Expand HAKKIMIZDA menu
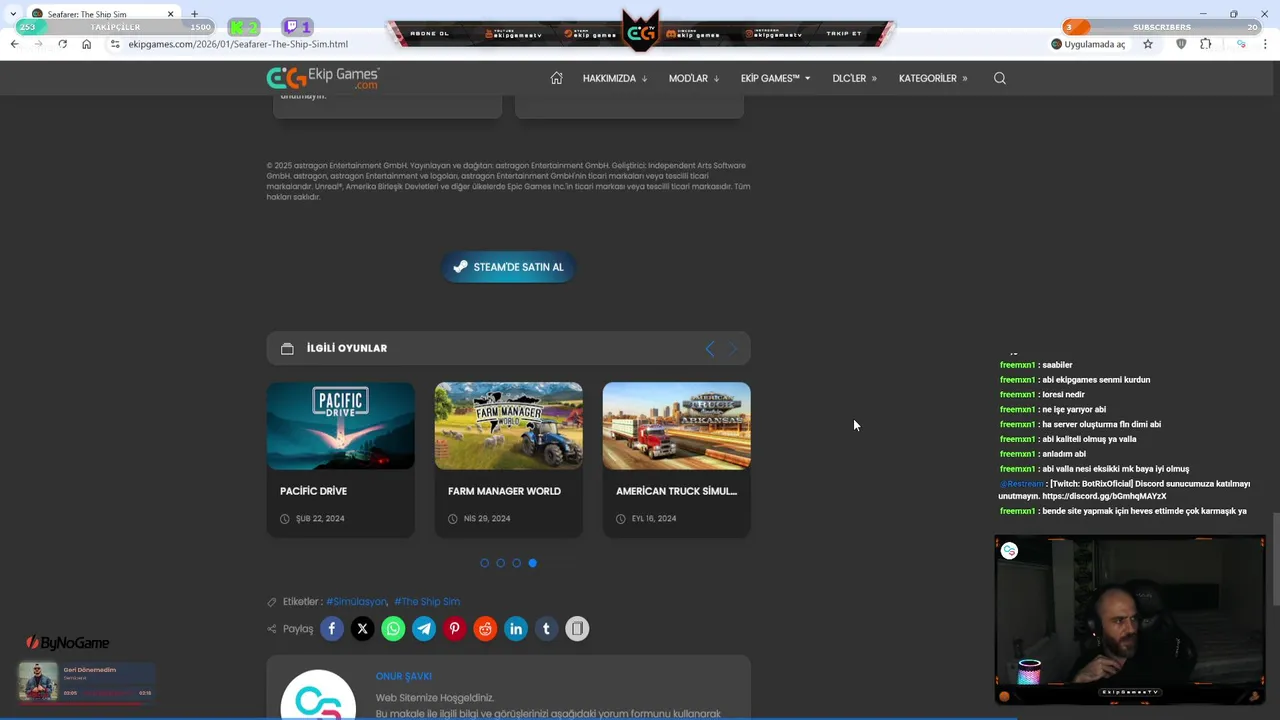Viewport: 1280px width, 720px height. point(615,78)
